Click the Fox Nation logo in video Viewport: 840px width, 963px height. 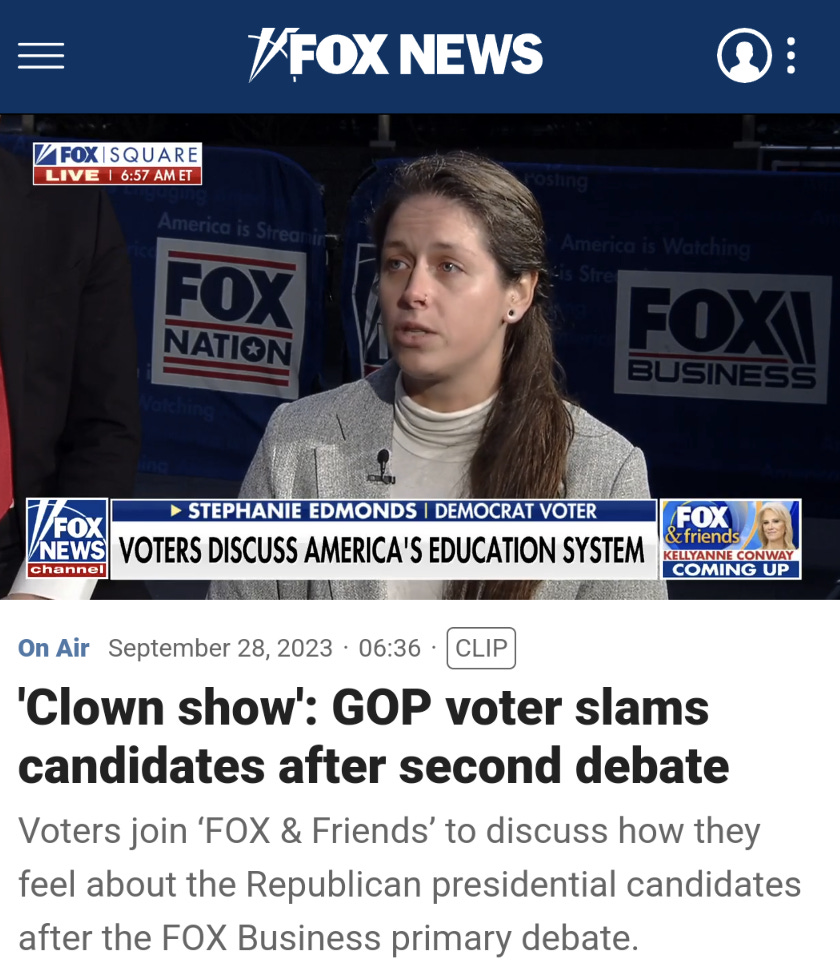pos(228,318)
